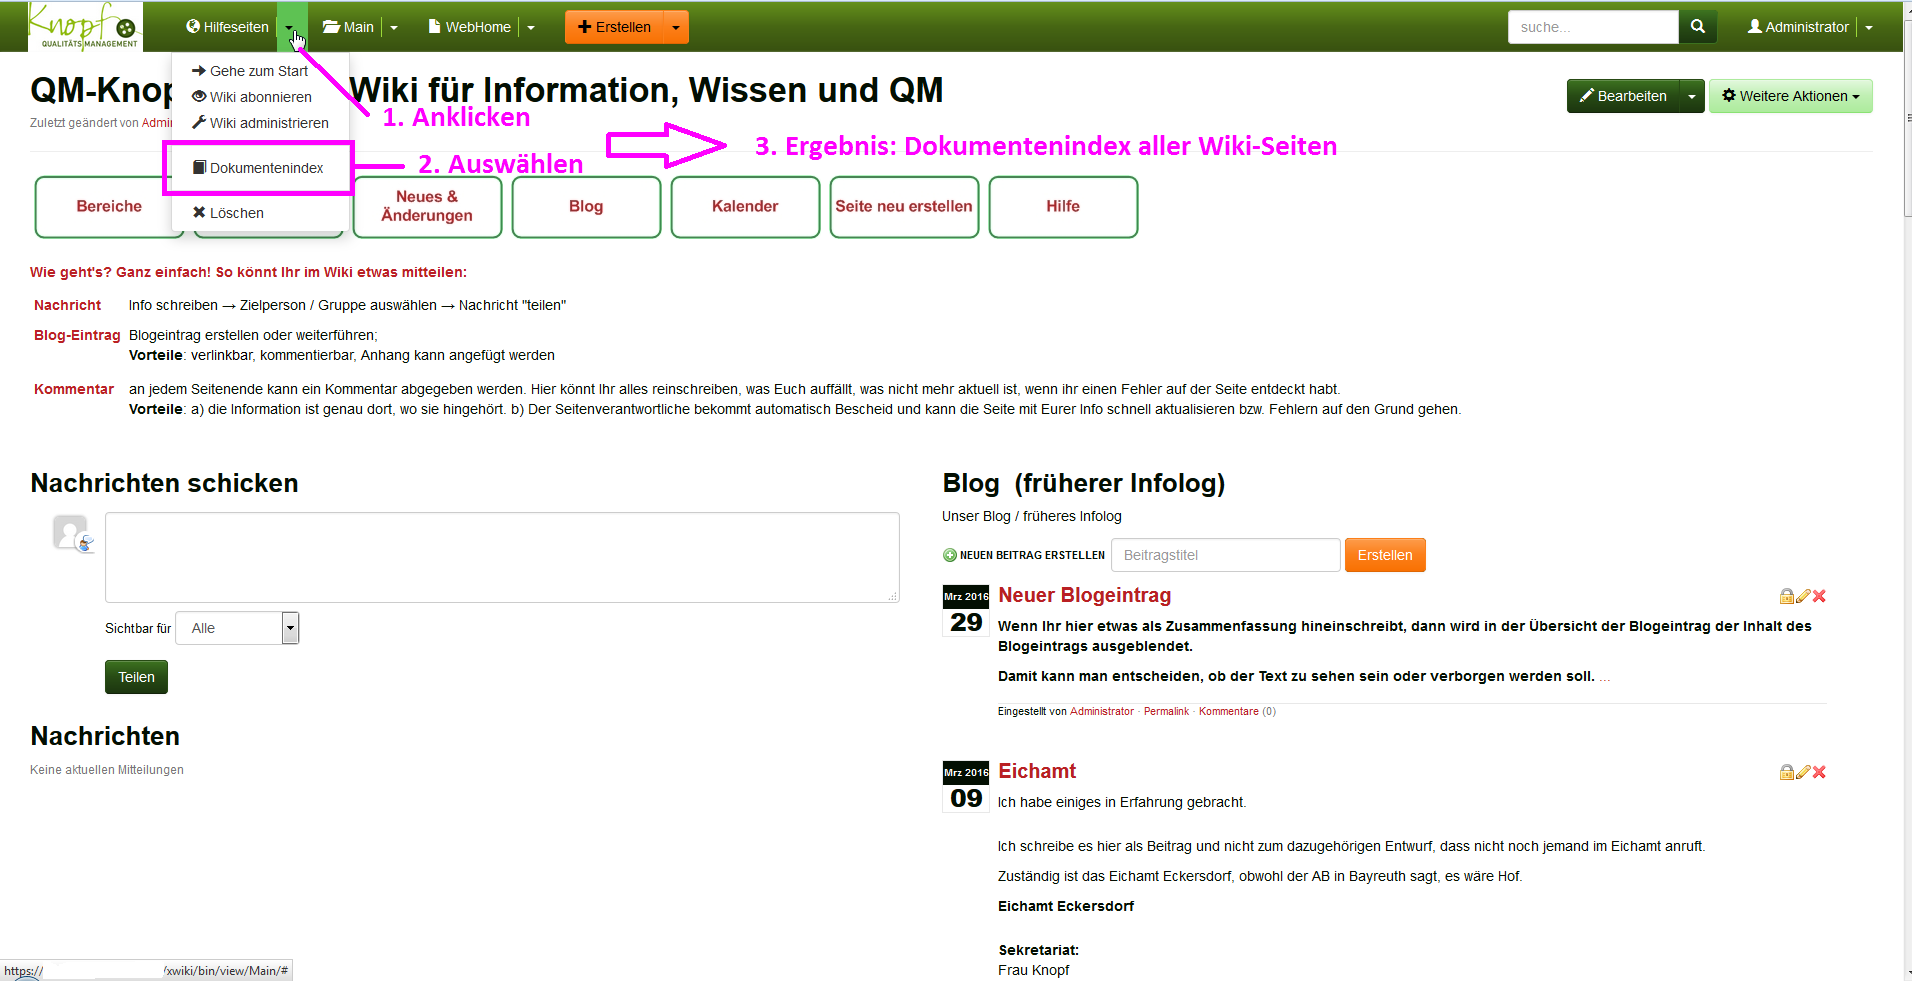Click the Knopf Qualitätsmanagement logo
This screenshot has height=981, width=1912.
click(85, 26)
